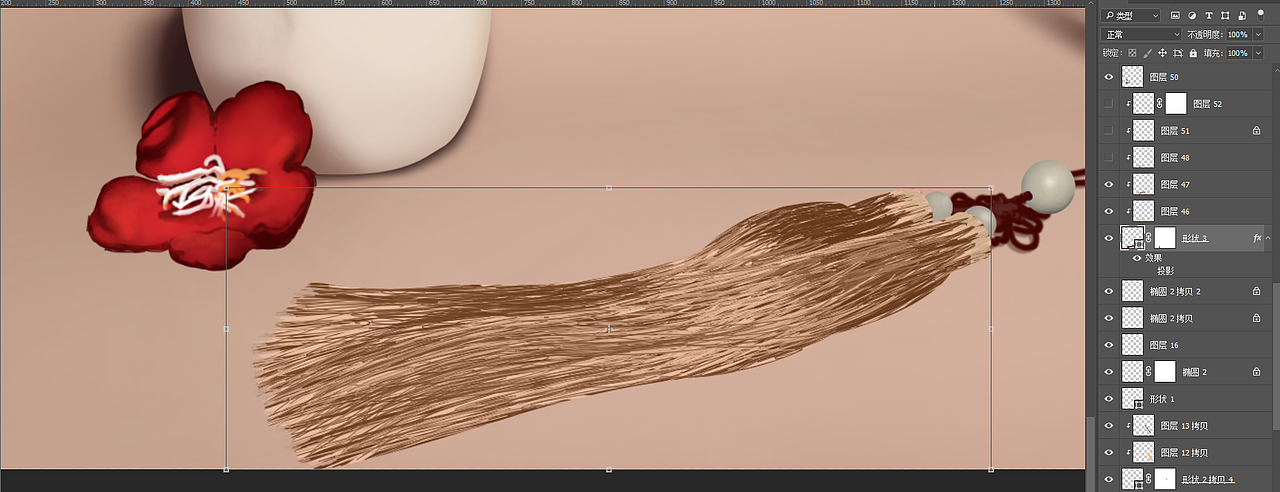Click the smart object filter icon
Image resolution: width=1280 pixels, height=492 pixels.
click(1241, 16)
